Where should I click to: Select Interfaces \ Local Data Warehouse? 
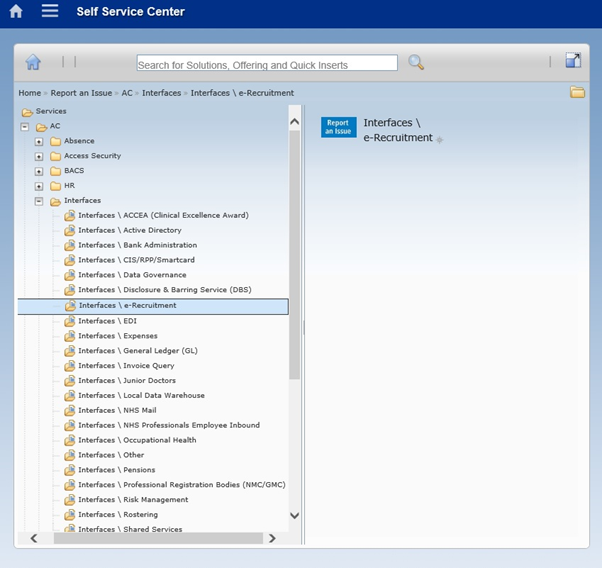click(141, 396)
